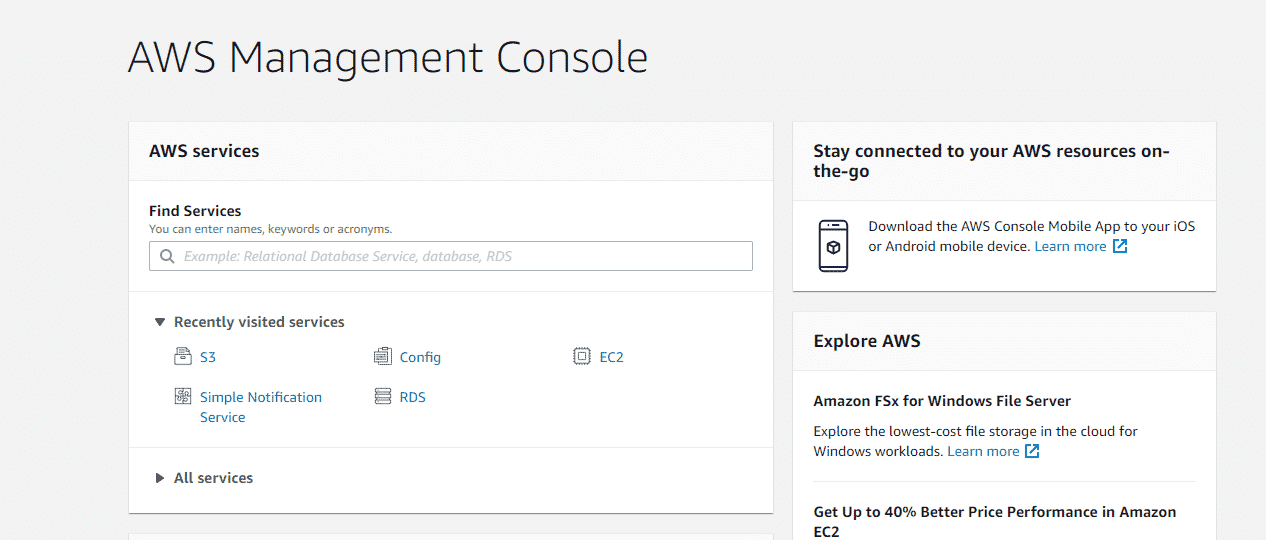Focus the Find Services search field
The height and width of the screenshot is (540, 1266).
tap(451, 256)
